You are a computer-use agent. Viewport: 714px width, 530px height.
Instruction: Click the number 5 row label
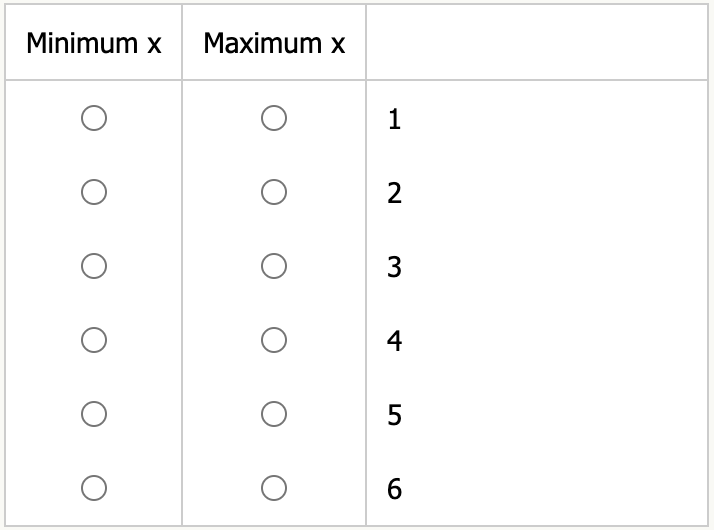[394, 414]
